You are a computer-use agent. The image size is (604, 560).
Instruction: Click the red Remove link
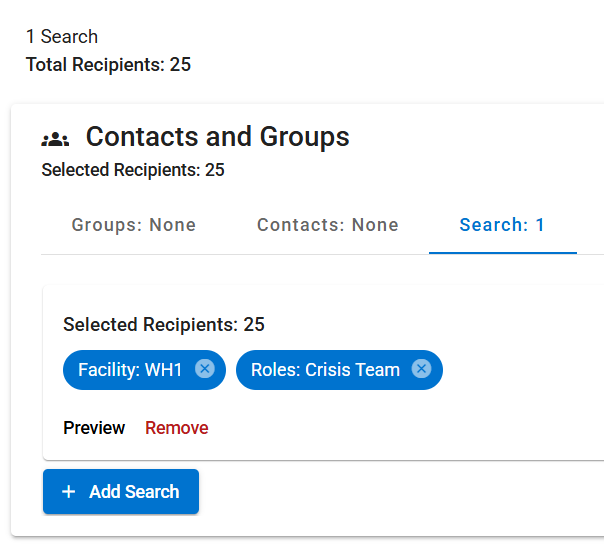tap(177, 428)
